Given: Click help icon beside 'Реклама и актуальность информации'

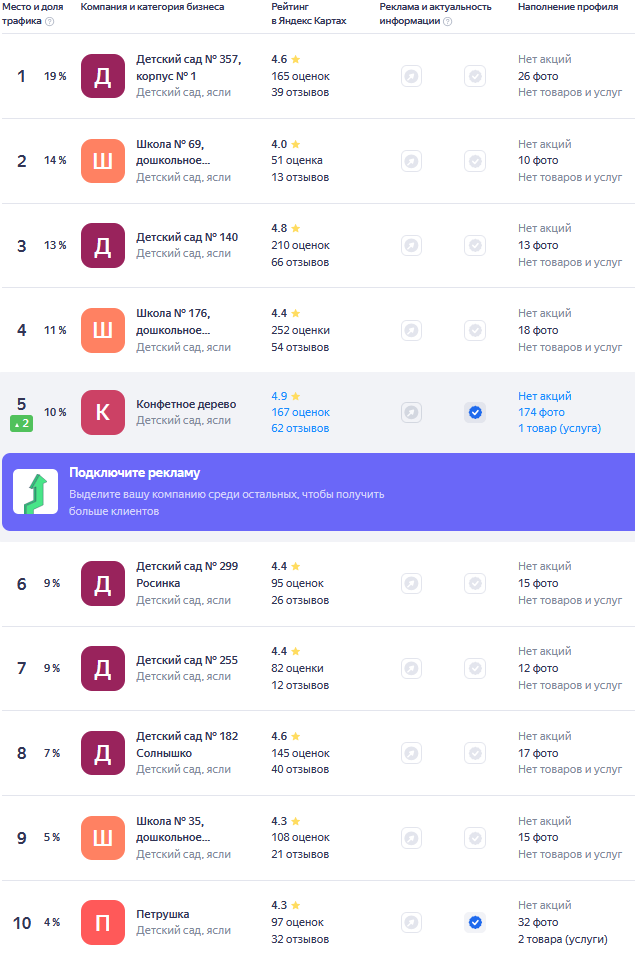Looking at the screenshot, I should (447, 21).
